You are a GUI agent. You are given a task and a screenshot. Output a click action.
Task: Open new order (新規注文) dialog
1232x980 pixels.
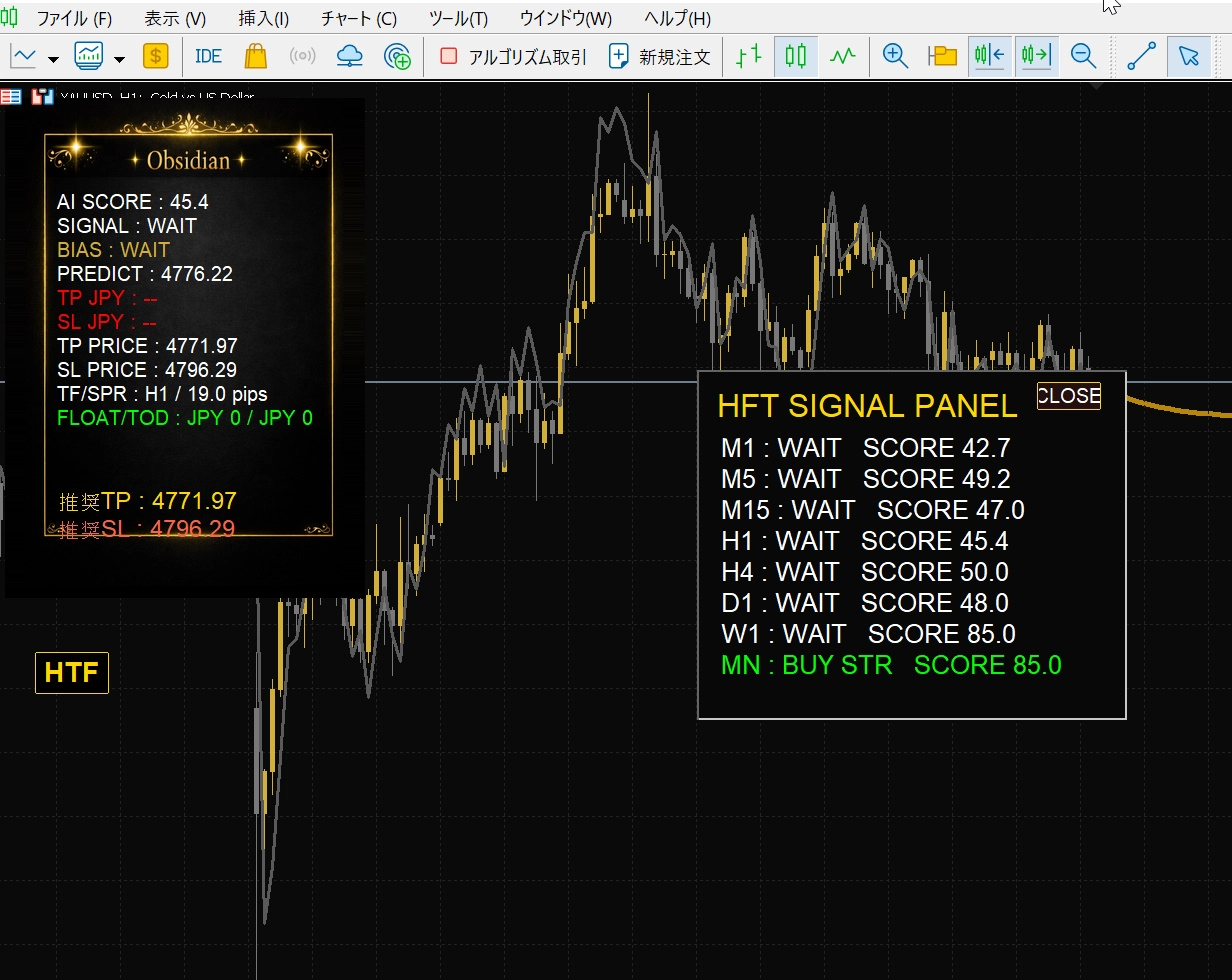pos(660,57)
